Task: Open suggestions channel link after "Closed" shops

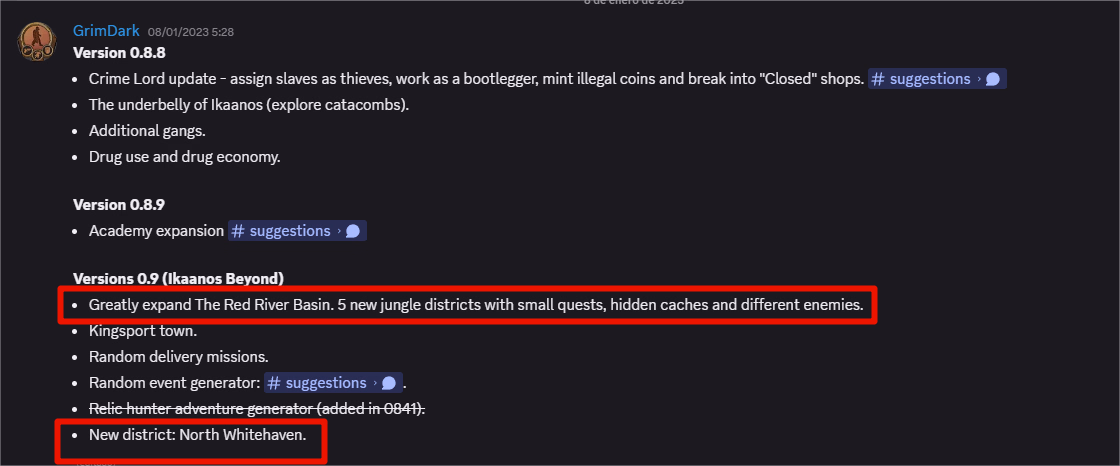Action: coord(930,79)
